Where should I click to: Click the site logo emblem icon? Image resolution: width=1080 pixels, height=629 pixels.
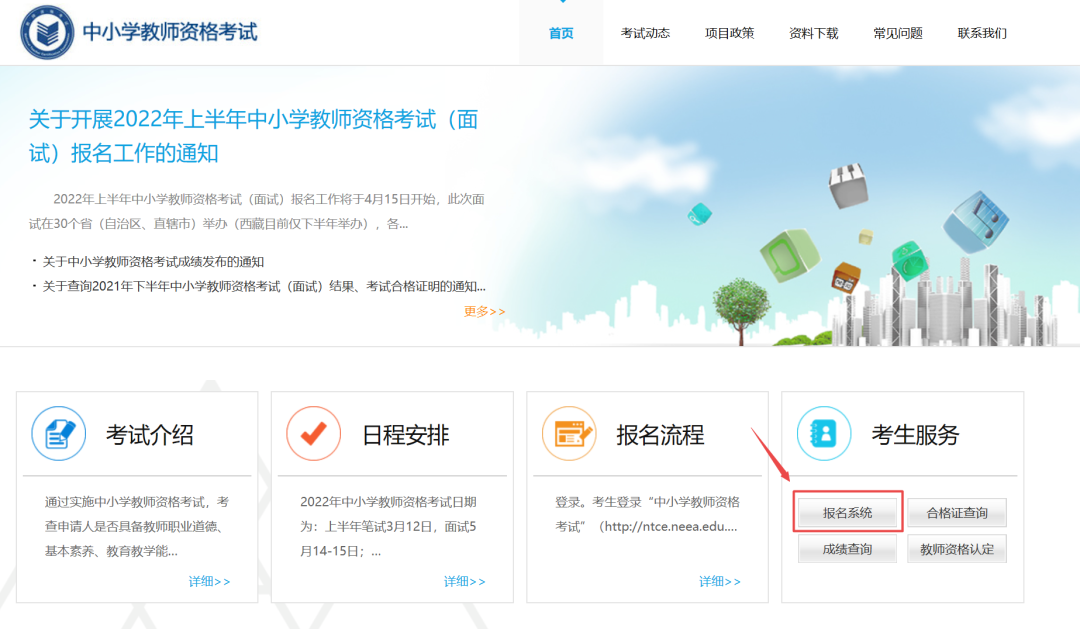[48, 32]
